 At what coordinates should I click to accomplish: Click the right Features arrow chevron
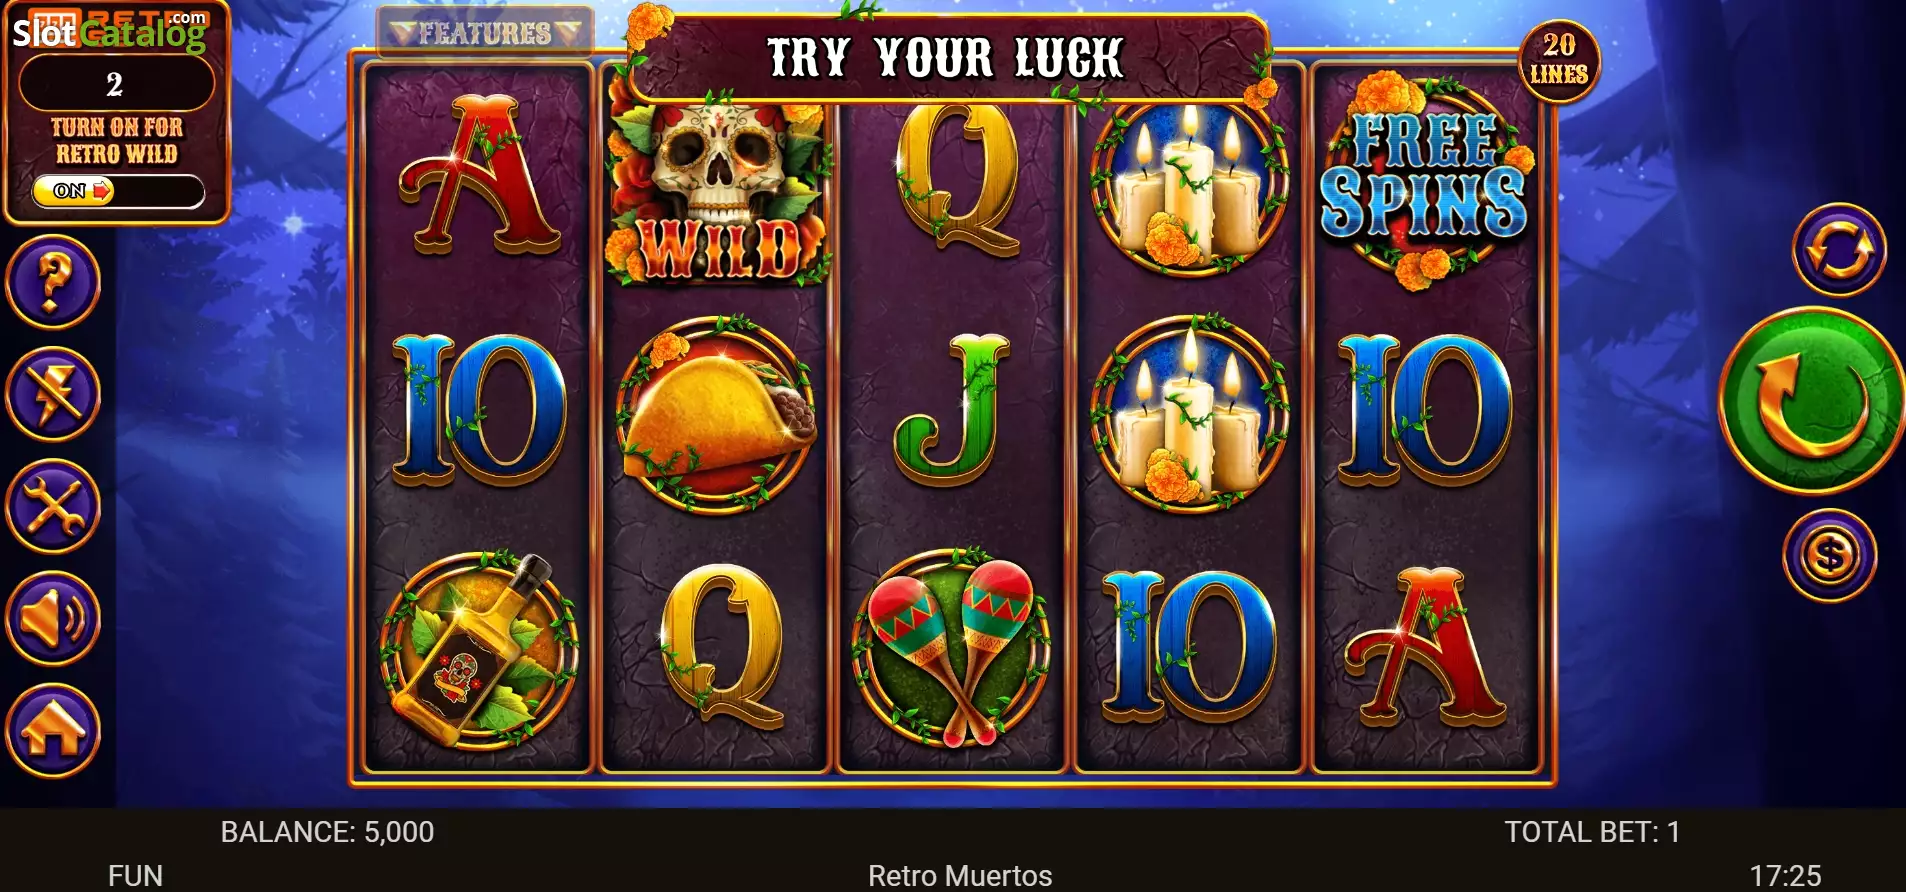click(x=568, y=33)
